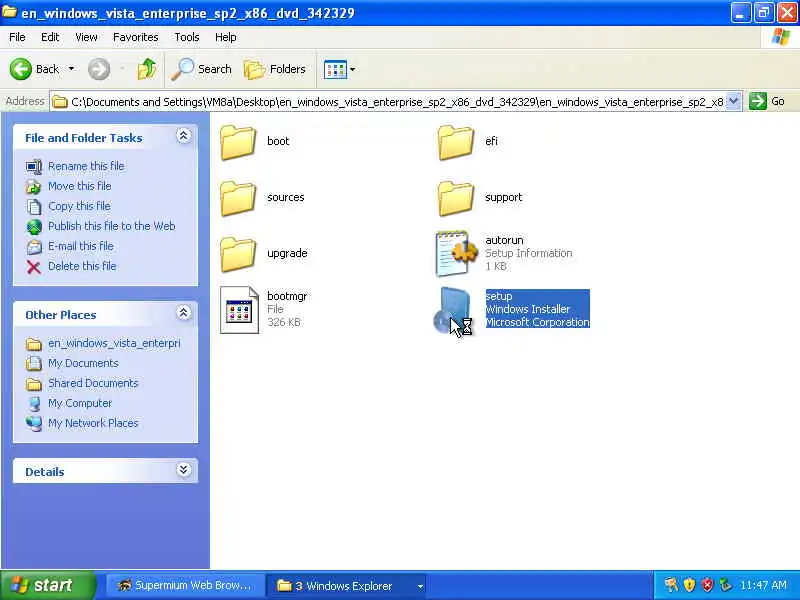Image resolution: width=800 pixels, height=600 pixels.
Task: Click the My Network Places icon
Action: pos(34,423)
